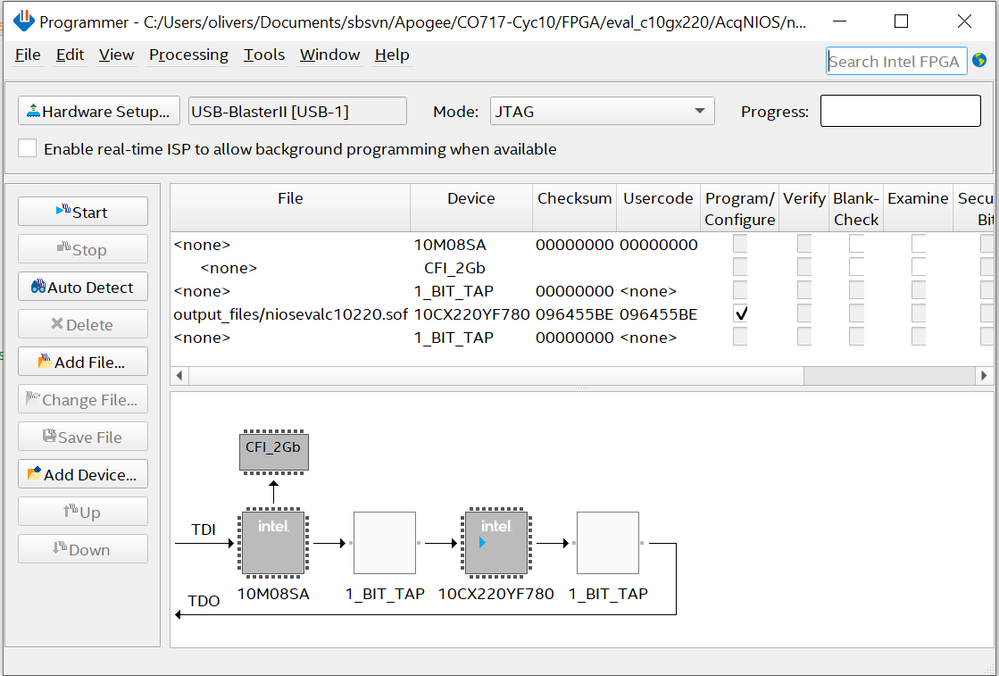Toggle Verify for CFI_2Gb row
The height and width of the screenshot is (676, 999).
pos(804,267)
